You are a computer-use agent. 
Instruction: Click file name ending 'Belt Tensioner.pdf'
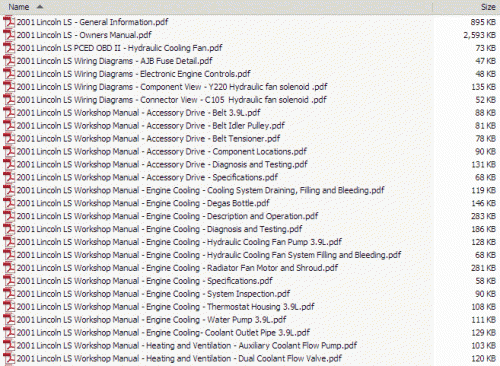pos(148,139)
